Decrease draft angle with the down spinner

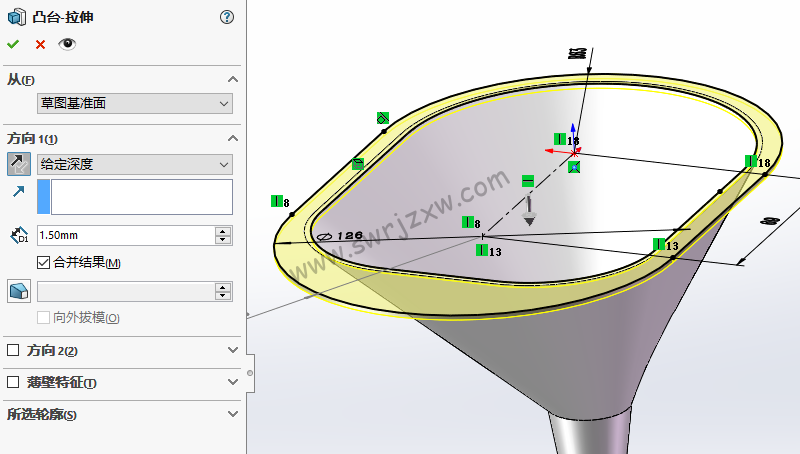pos(223,296)
